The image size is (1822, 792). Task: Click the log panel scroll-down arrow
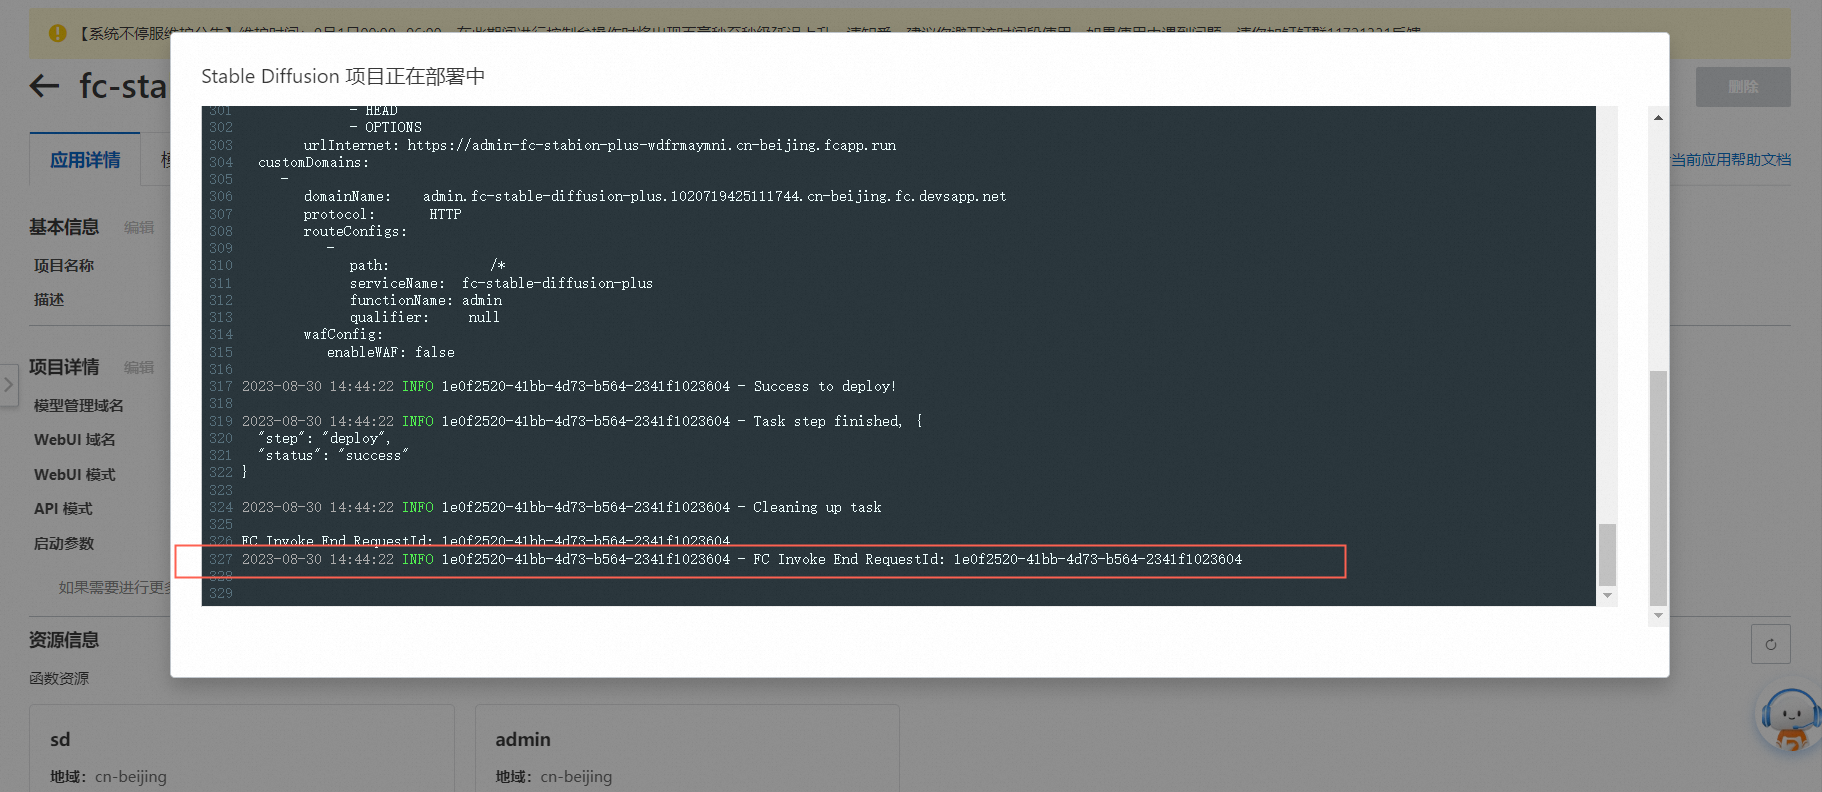tap(1607, 596)
